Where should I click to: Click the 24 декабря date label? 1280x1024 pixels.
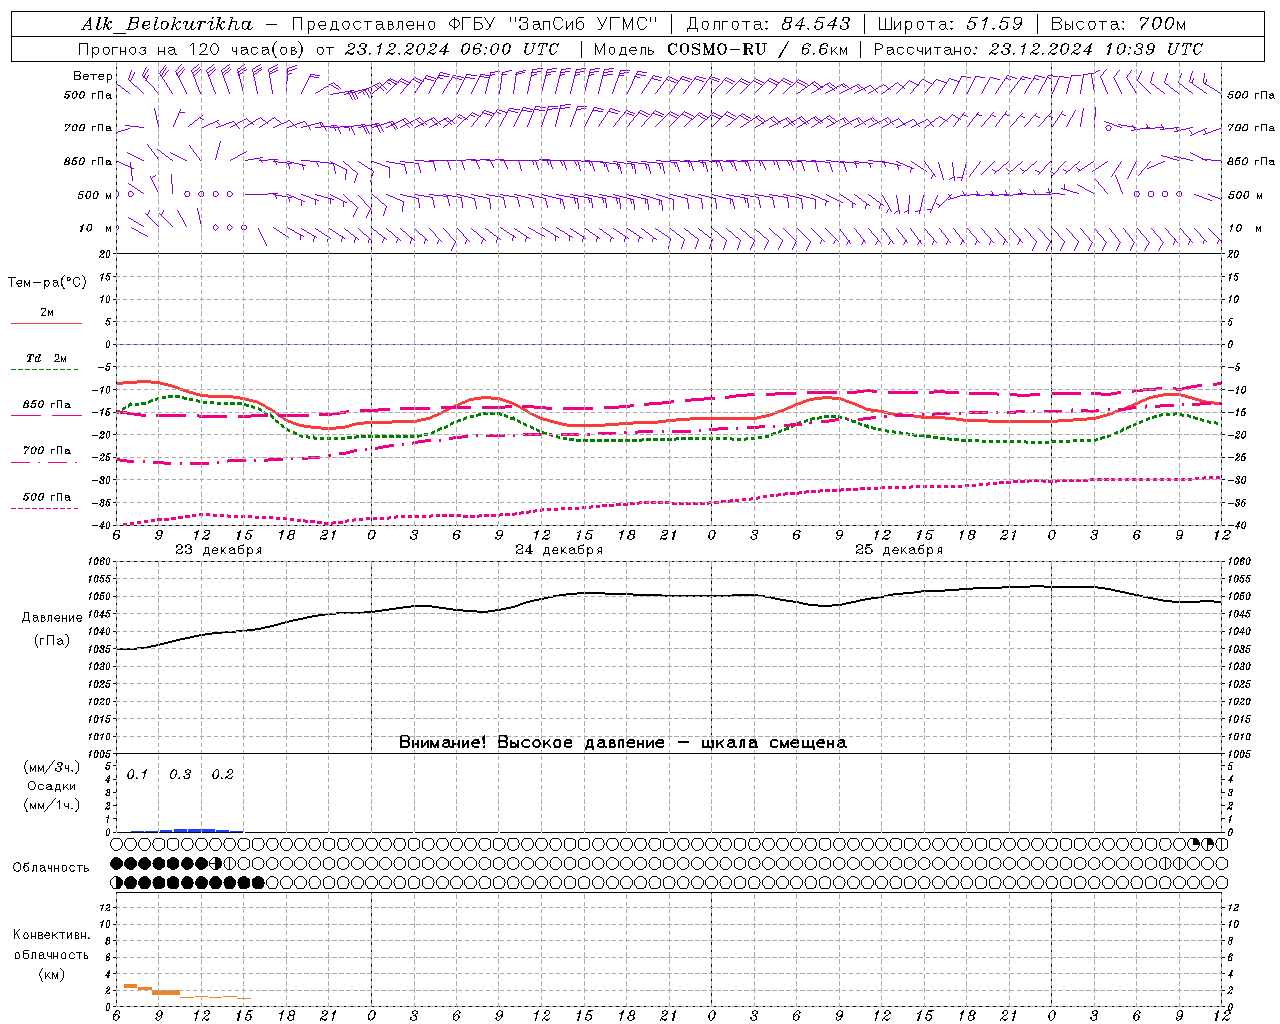[x=559, y=550]
